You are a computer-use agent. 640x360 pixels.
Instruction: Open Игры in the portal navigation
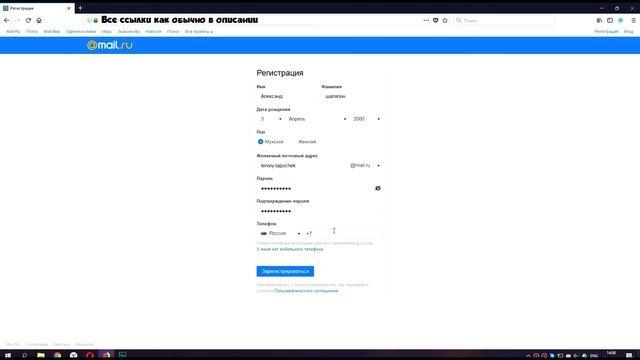pyautogui.click(x=107, y=31)
